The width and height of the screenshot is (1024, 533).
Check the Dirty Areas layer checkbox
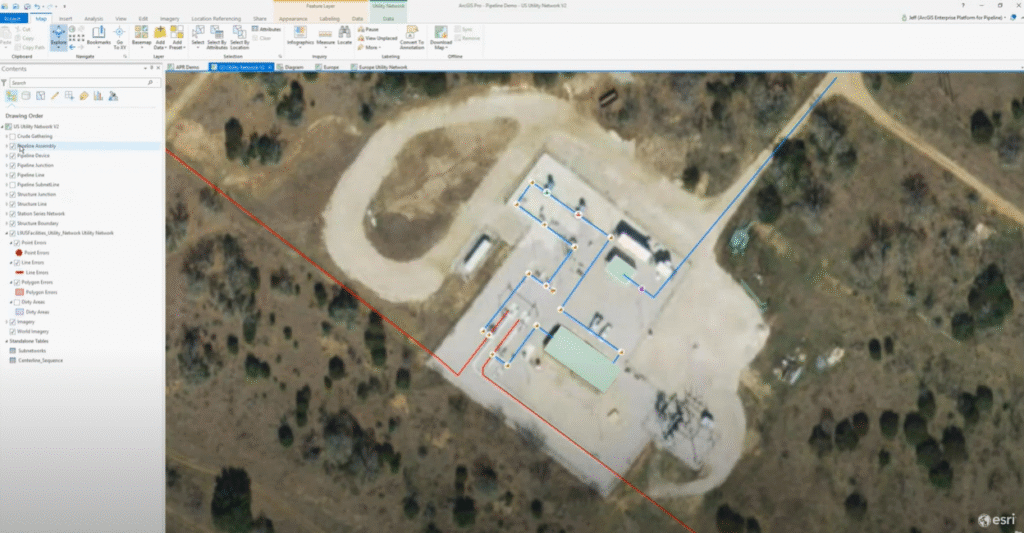[17, 302]
